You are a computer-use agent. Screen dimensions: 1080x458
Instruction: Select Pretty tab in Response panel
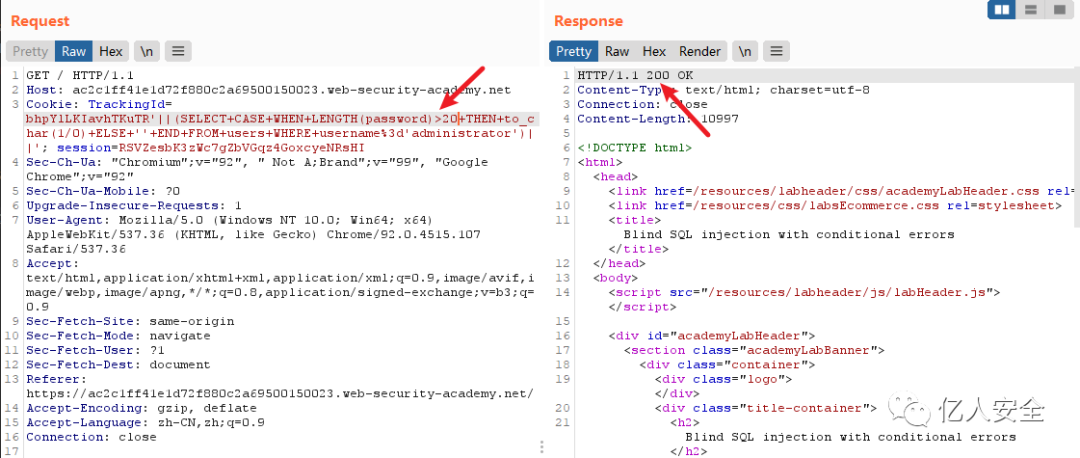574,51
